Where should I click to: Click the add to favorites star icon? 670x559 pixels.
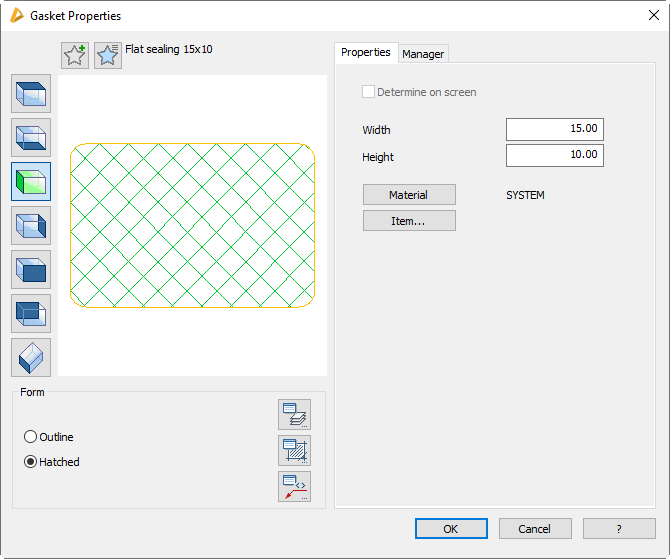(75, 55)
